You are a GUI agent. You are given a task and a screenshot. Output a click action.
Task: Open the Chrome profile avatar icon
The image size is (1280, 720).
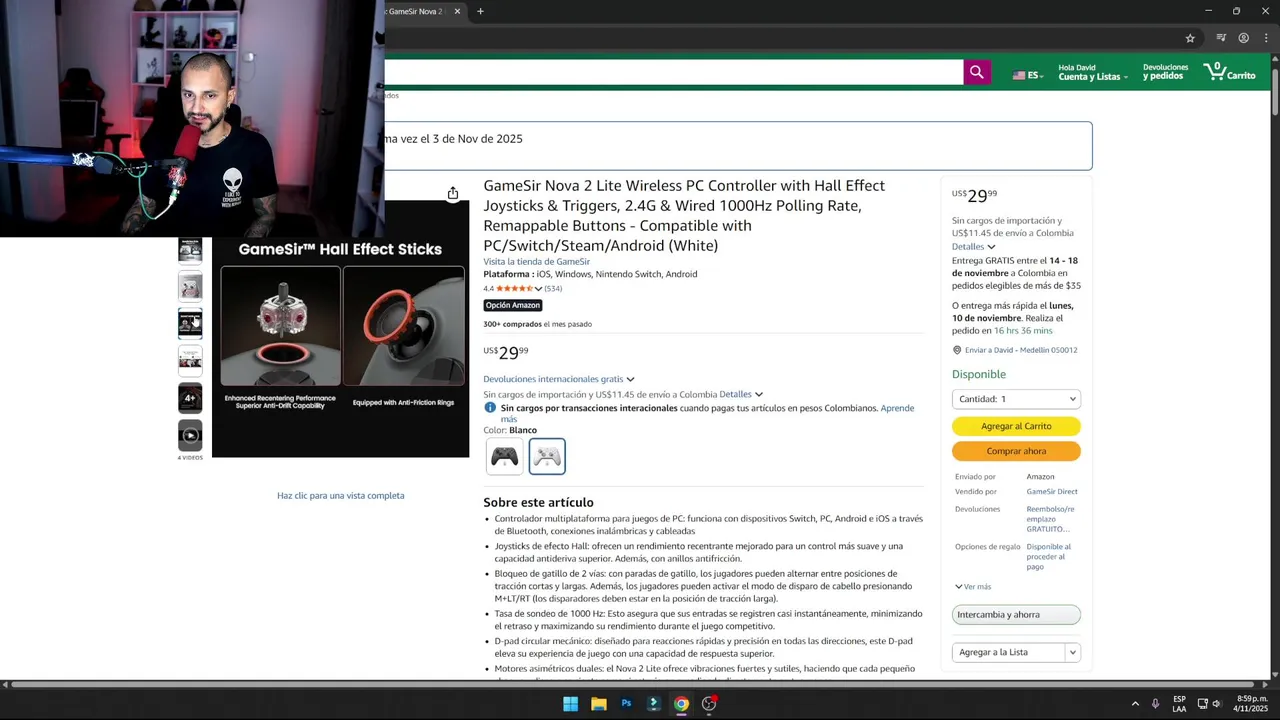click(1244, 38)
